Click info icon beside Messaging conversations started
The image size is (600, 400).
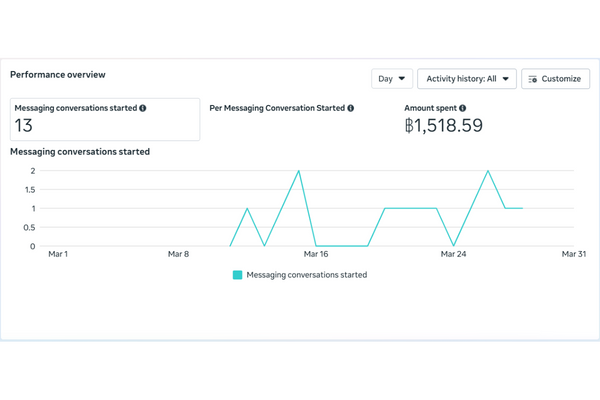(143, 108)
